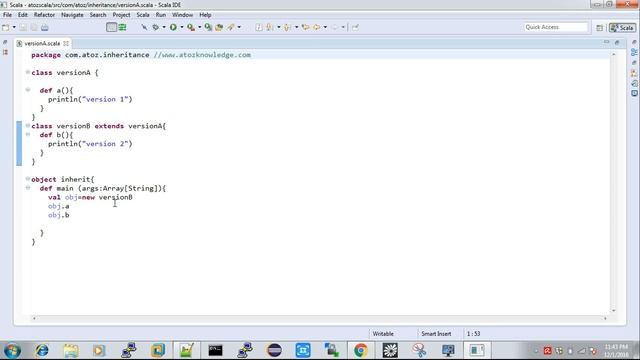The width and height of the screenshot is (640, 360).
Task: Click the New Scala package icon
Action: click(208, 27)
